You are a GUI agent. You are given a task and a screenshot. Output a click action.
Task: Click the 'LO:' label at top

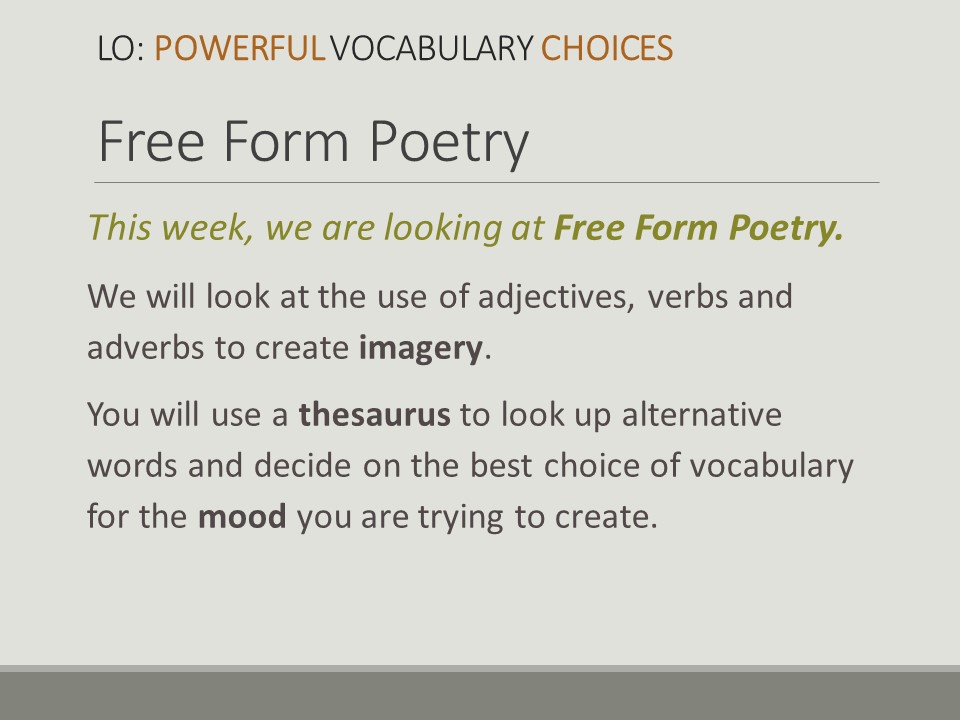click(121, 48)
